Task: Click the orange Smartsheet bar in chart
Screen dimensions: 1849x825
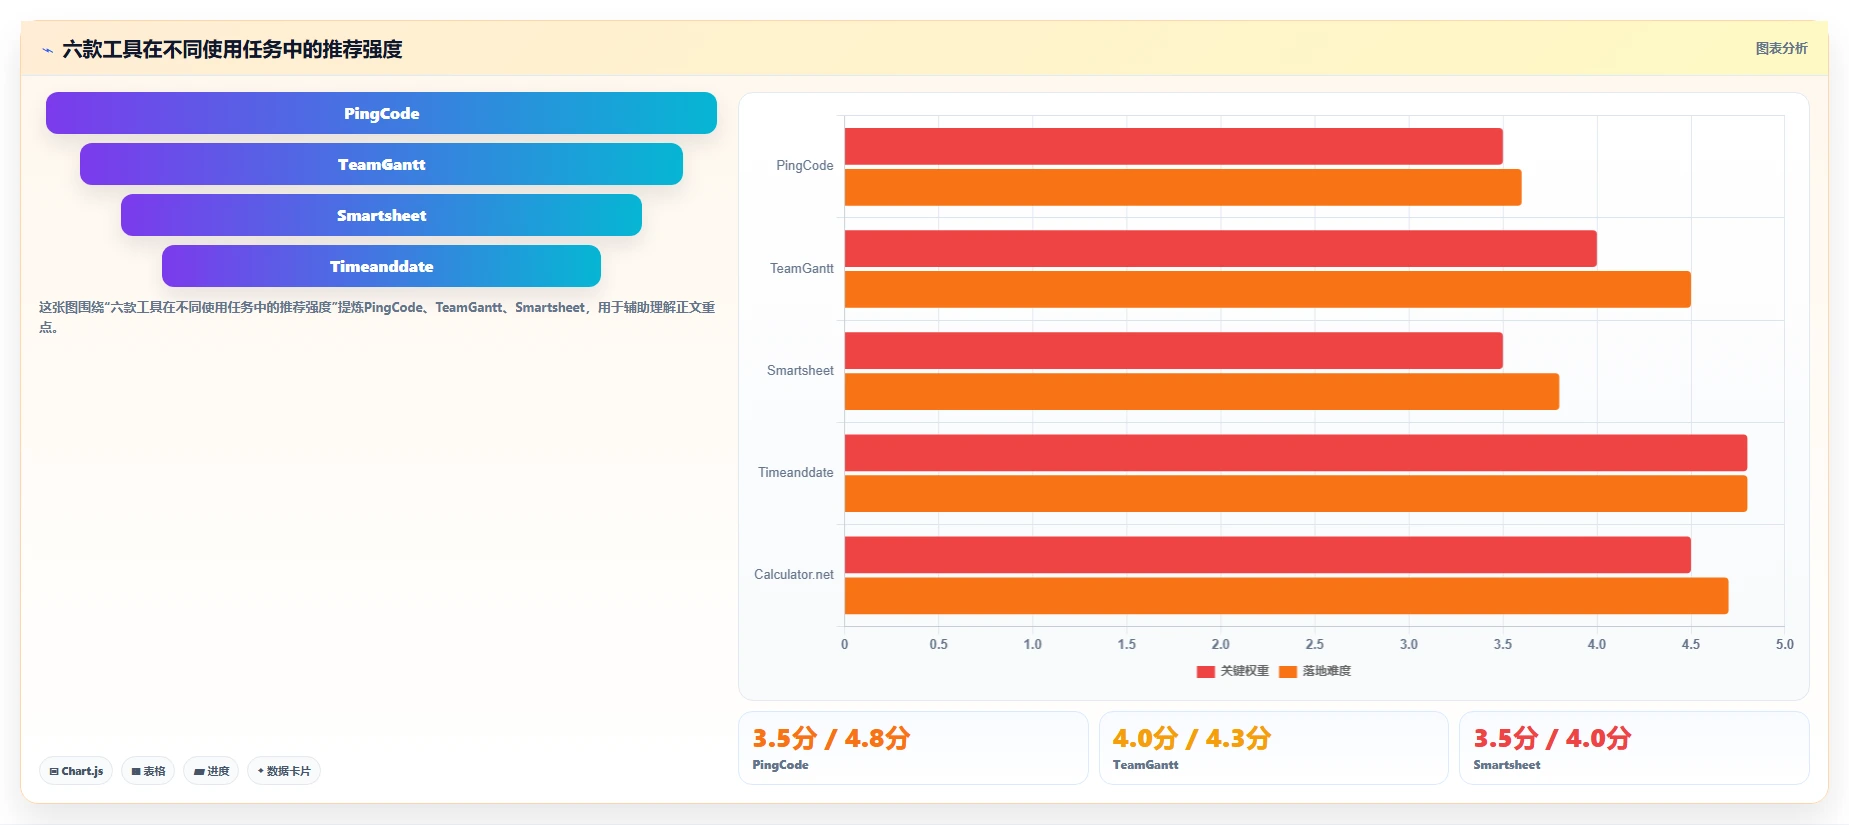Action: coord(1201,391)
